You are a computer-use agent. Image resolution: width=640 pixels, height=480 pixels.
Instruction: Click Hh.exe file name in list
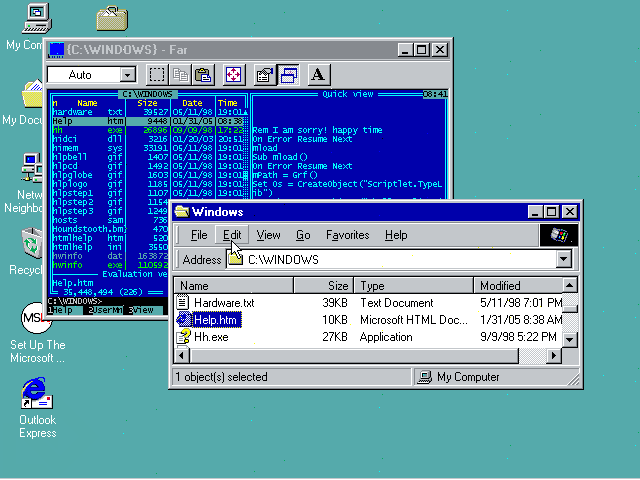[x=211, y=337]
